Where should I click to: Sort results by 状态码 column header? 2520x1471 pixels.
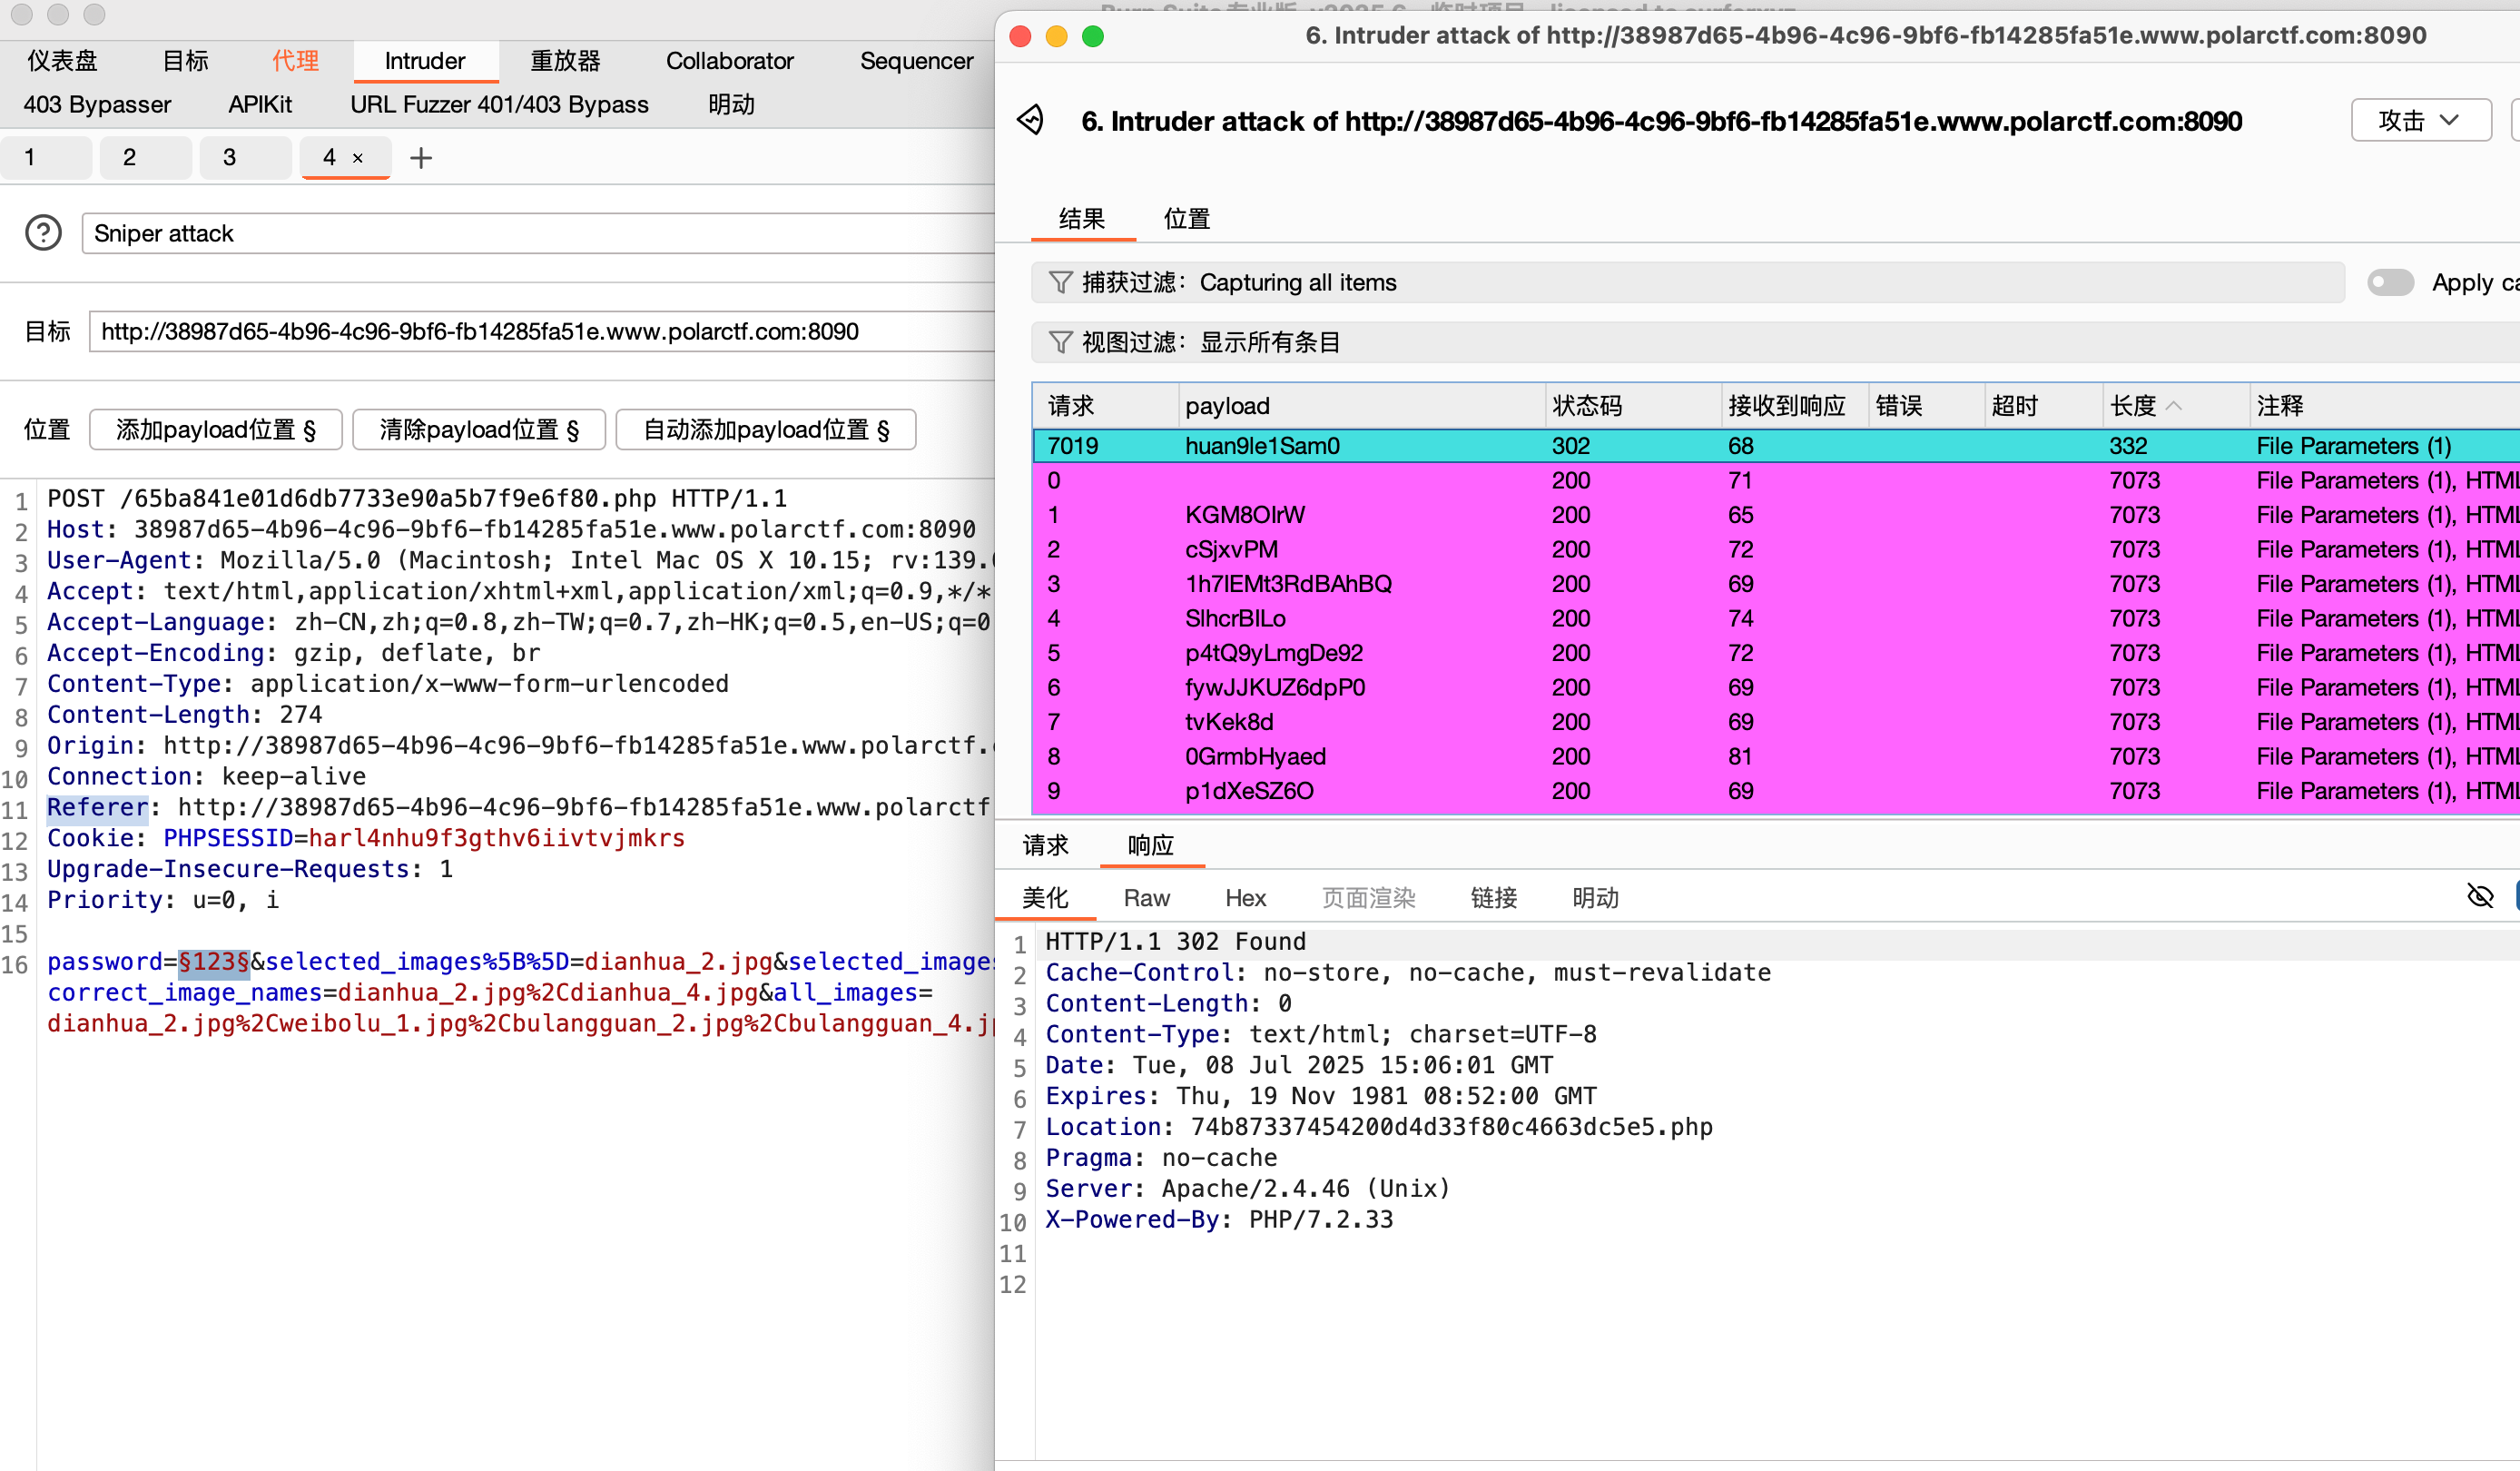pyautogui.click(x=1587, y=406)
